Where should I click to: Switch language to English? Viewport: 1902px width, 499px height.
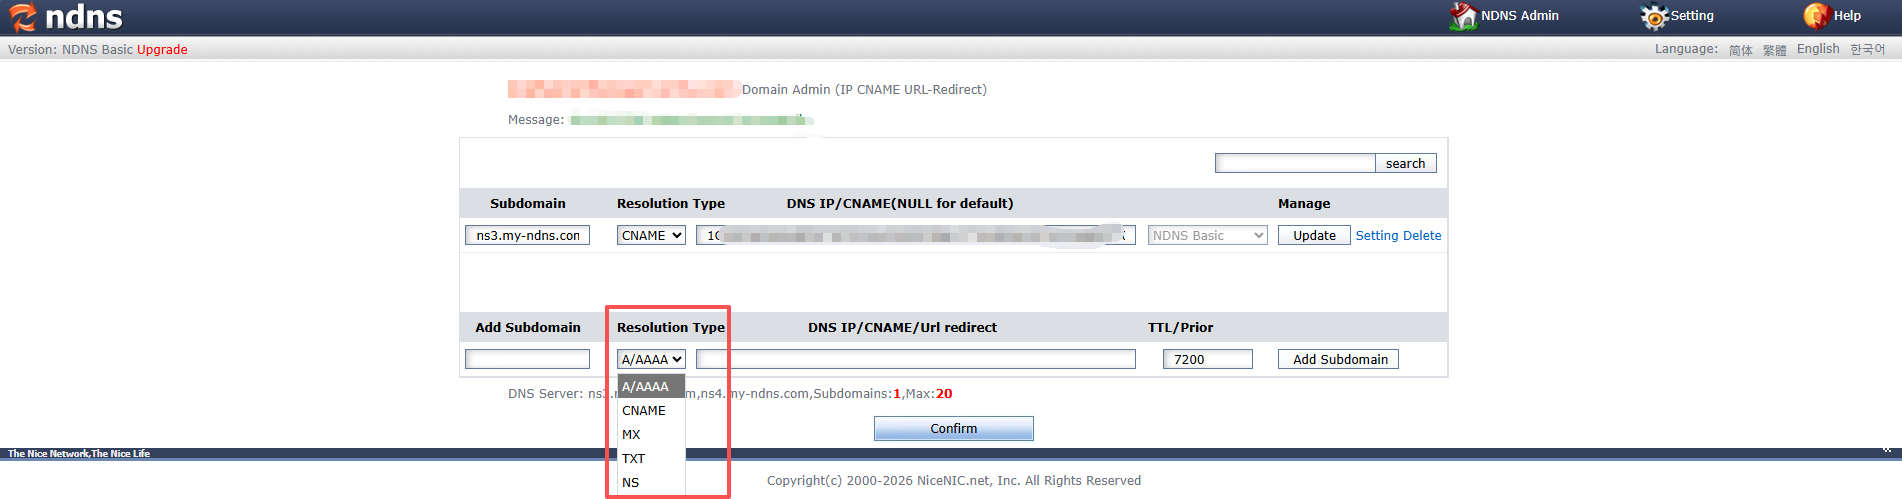1818,48
